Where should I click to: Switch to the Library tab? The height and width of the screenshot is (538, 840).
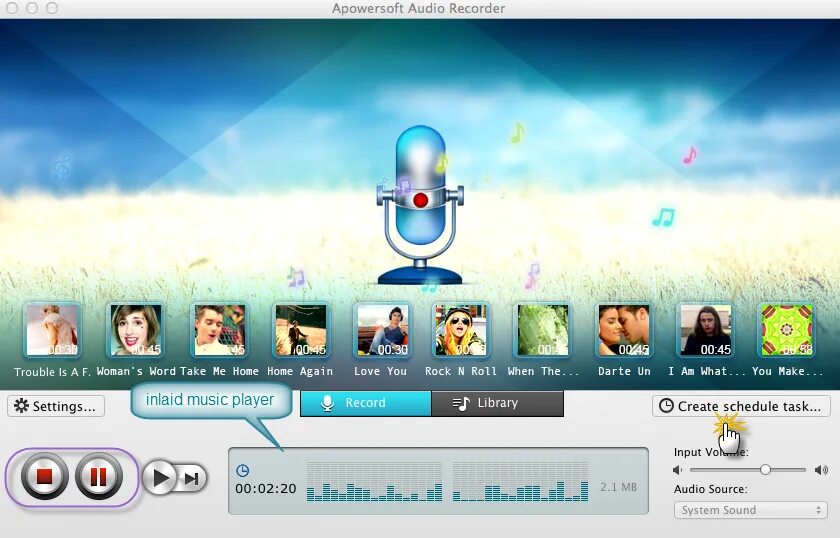click(497, 403)
